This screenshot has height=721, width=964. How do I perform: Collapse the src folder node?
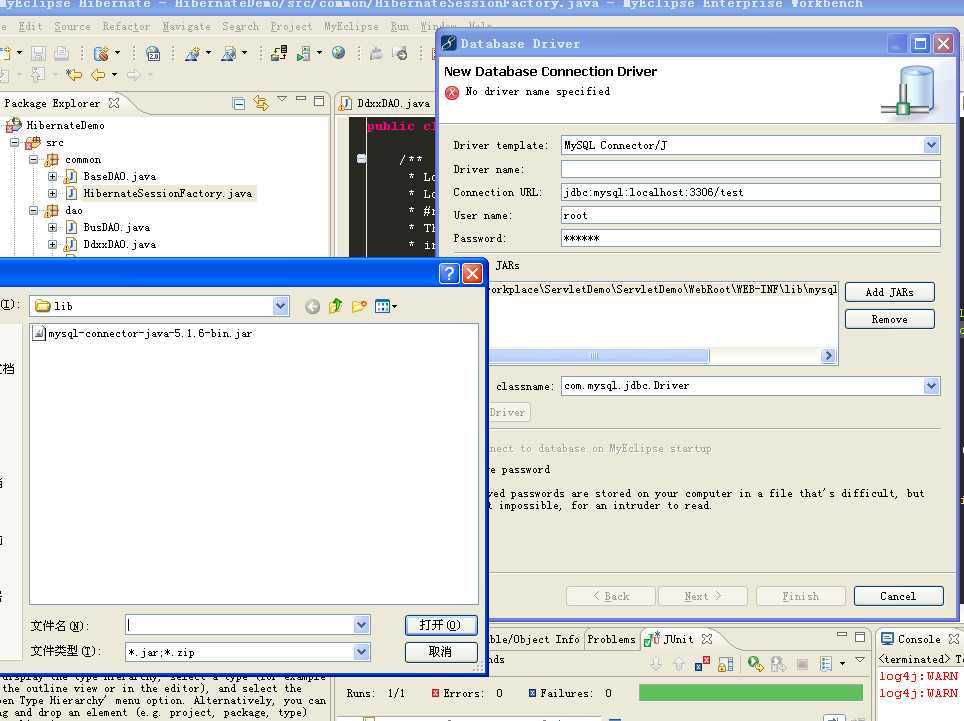15,143
